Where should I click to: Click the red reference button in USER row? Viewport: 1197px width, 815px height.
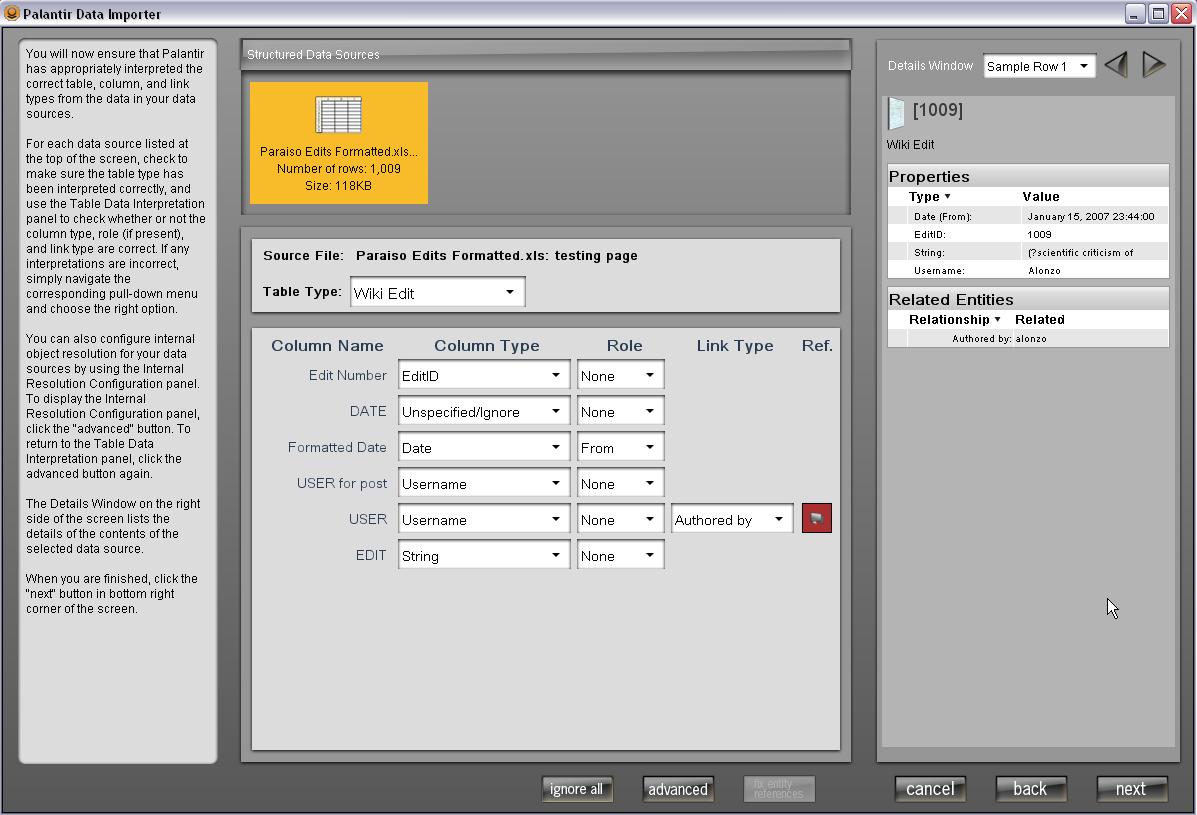[x=816, y=519]
